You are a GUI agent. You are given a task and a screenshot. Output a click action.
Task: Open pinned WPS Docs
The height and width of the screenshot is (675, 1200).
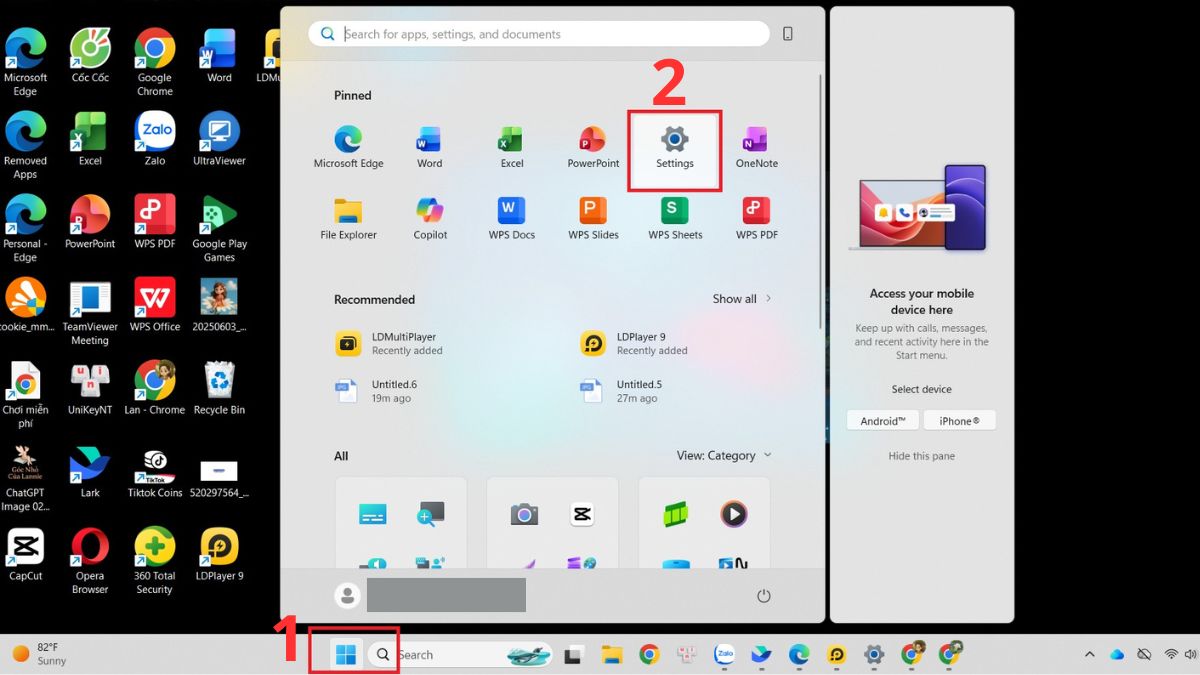tap(512, 219)
